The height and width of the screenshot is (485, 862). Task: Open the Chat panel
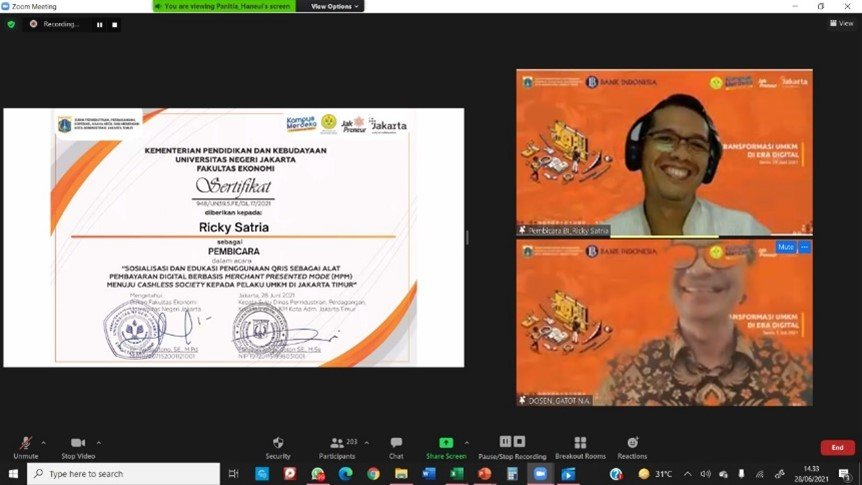[396, 448]
